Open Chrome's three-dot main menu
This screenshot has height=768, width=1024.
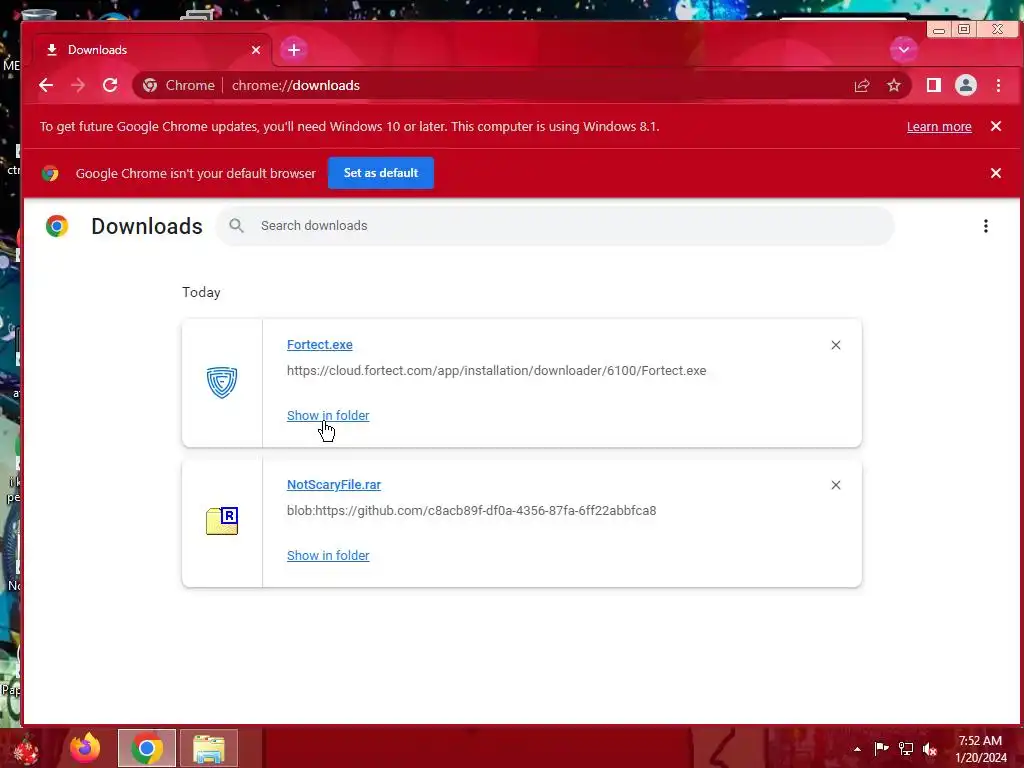coord(998,86)
